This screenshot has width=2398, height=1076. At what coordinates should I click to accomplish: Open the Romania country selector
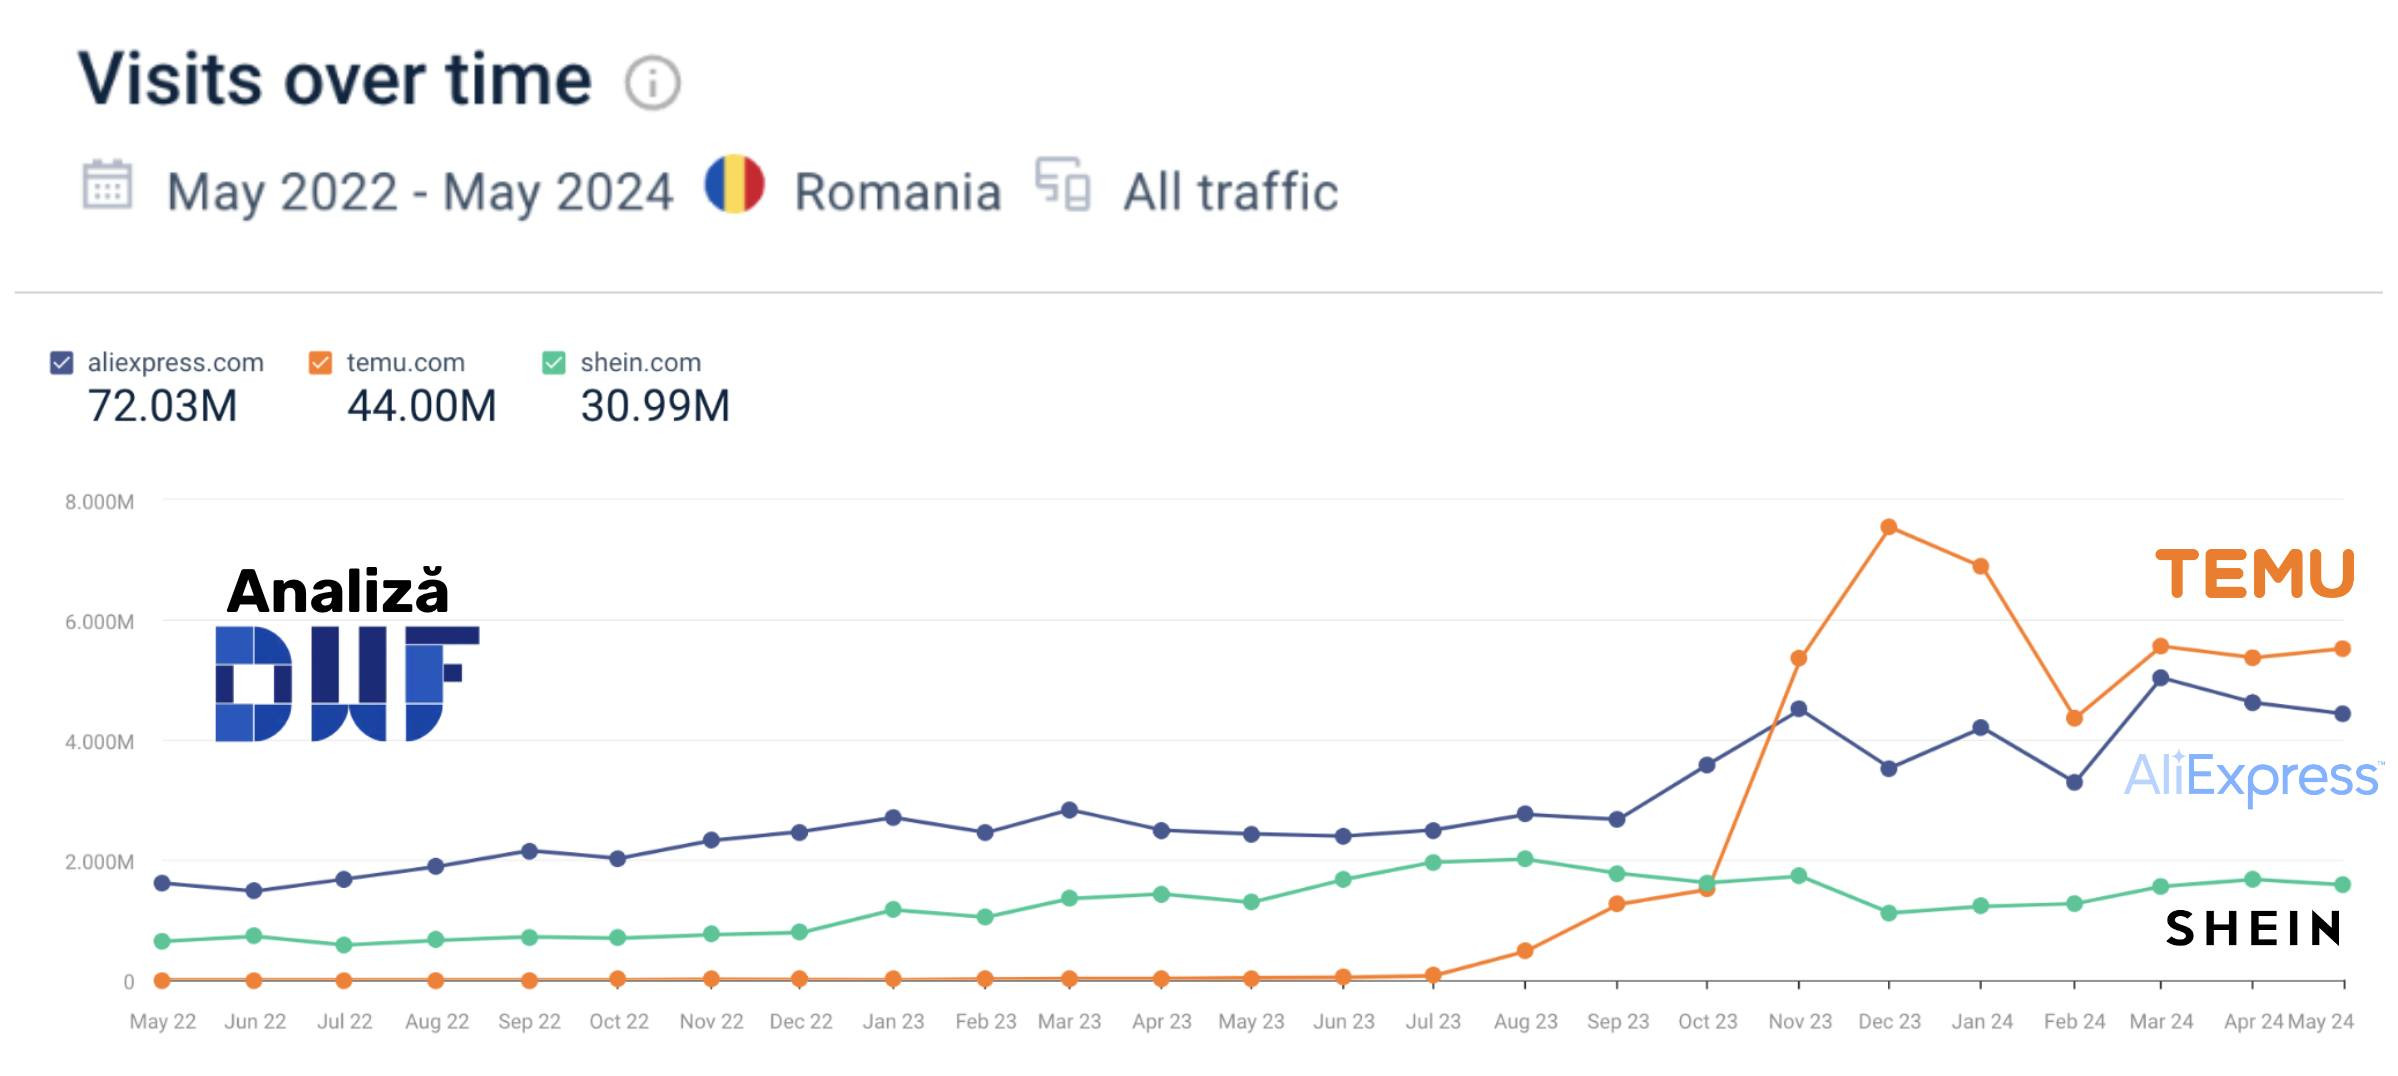click(x=897, y=192)
